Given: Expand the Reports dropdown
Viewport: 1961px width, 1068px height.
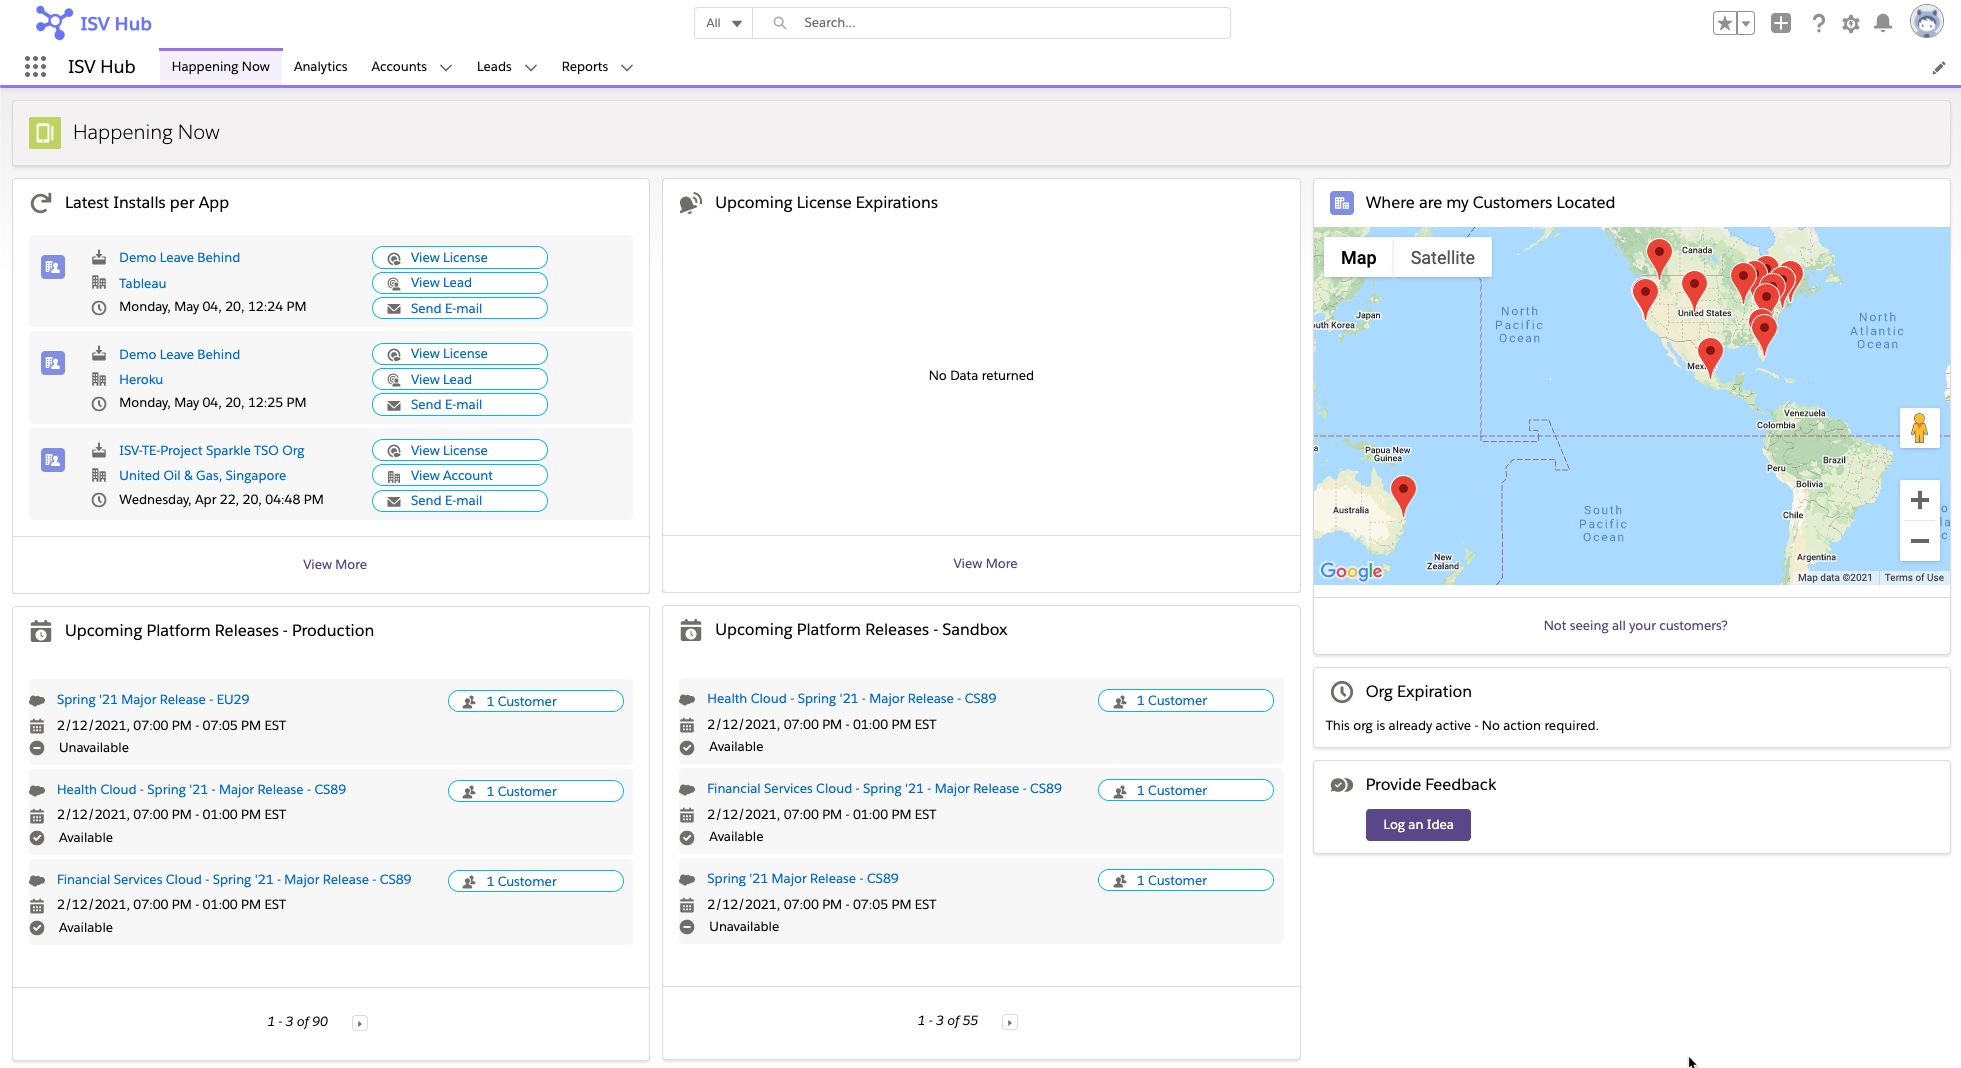Looking at the screenshot, I should [x=627, y=68].
